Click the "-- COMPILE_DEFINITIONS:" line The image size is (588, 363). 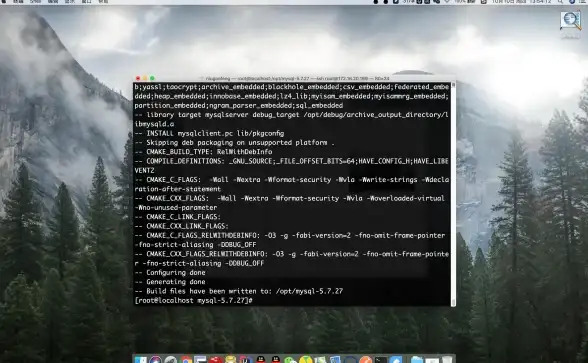(x=292, y=161)
